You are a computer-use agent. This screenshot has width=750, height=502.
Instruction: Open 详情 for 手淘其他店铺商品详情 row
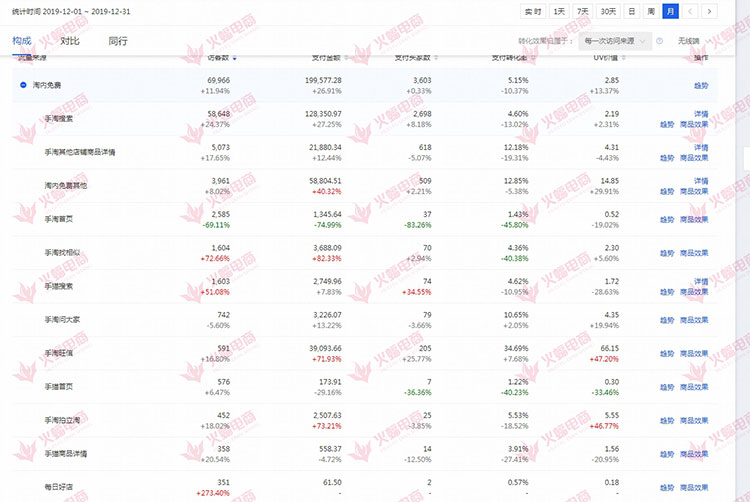pyautogui.click(x=701, y=147)
